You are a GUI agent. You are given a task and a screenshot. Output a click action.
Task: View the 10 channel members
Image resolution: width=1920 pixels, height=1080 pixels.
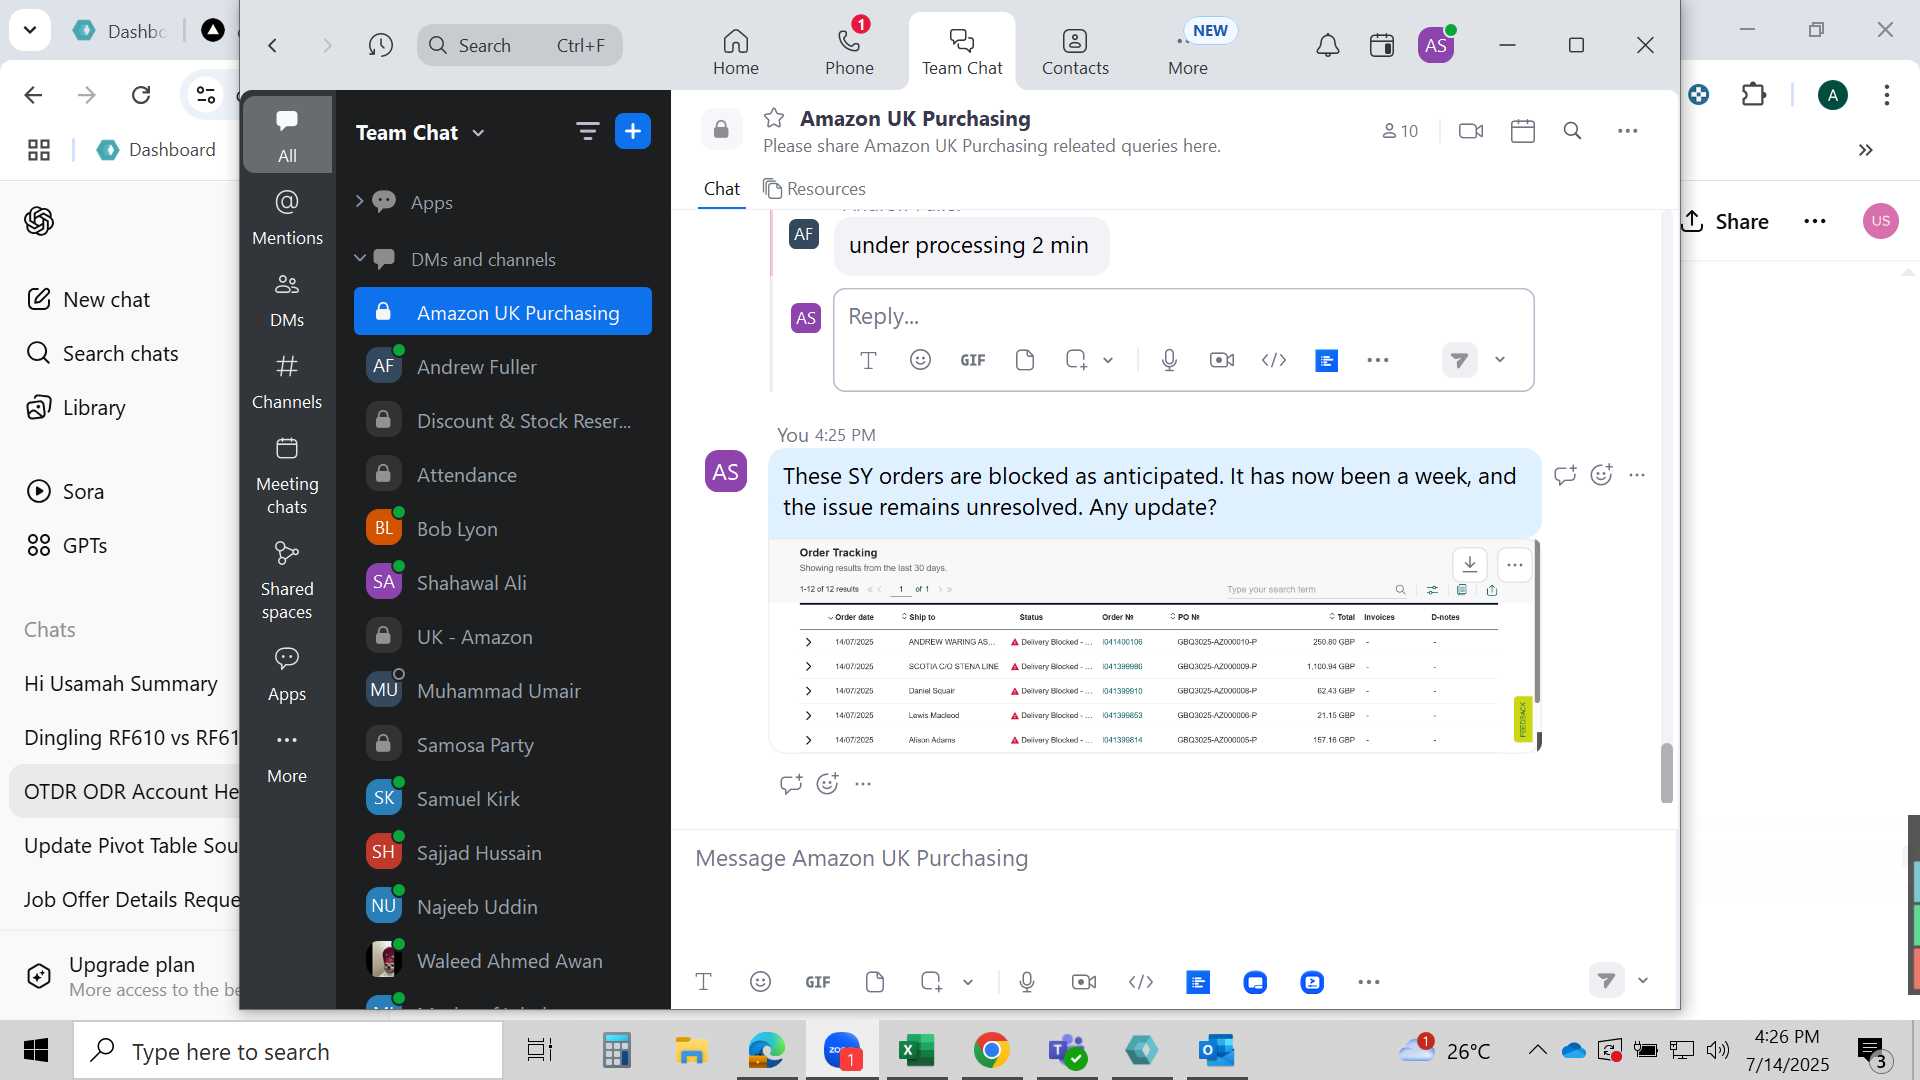(1400, 131)
